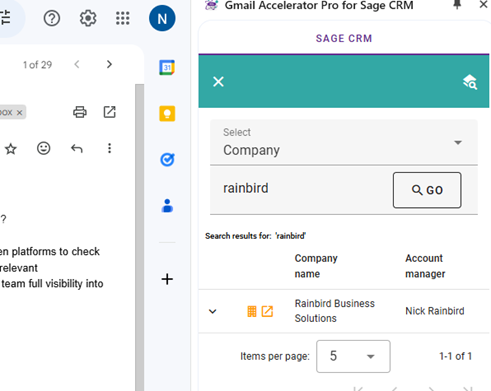Screen dimensions: 491x391
Task: Get add-ons plus button
Action: pyautogui.click(x=167, y=279)
